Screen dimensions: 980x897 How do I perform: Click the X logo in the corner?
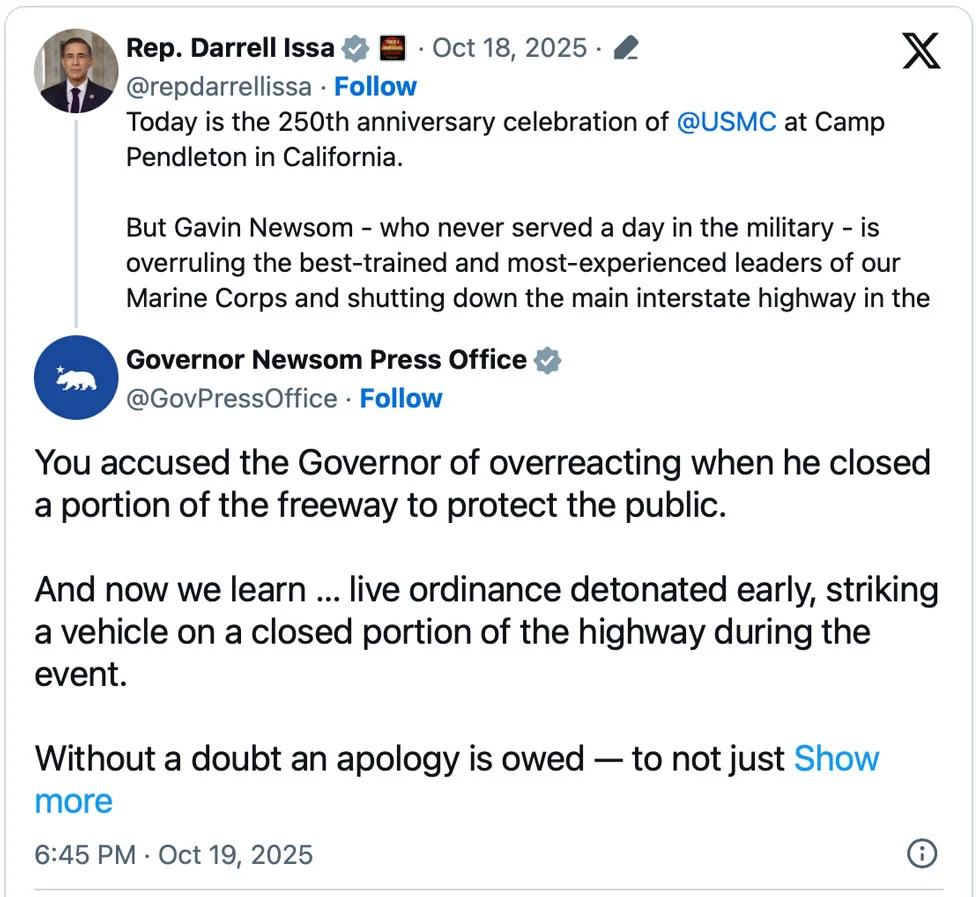coord(919,49)
